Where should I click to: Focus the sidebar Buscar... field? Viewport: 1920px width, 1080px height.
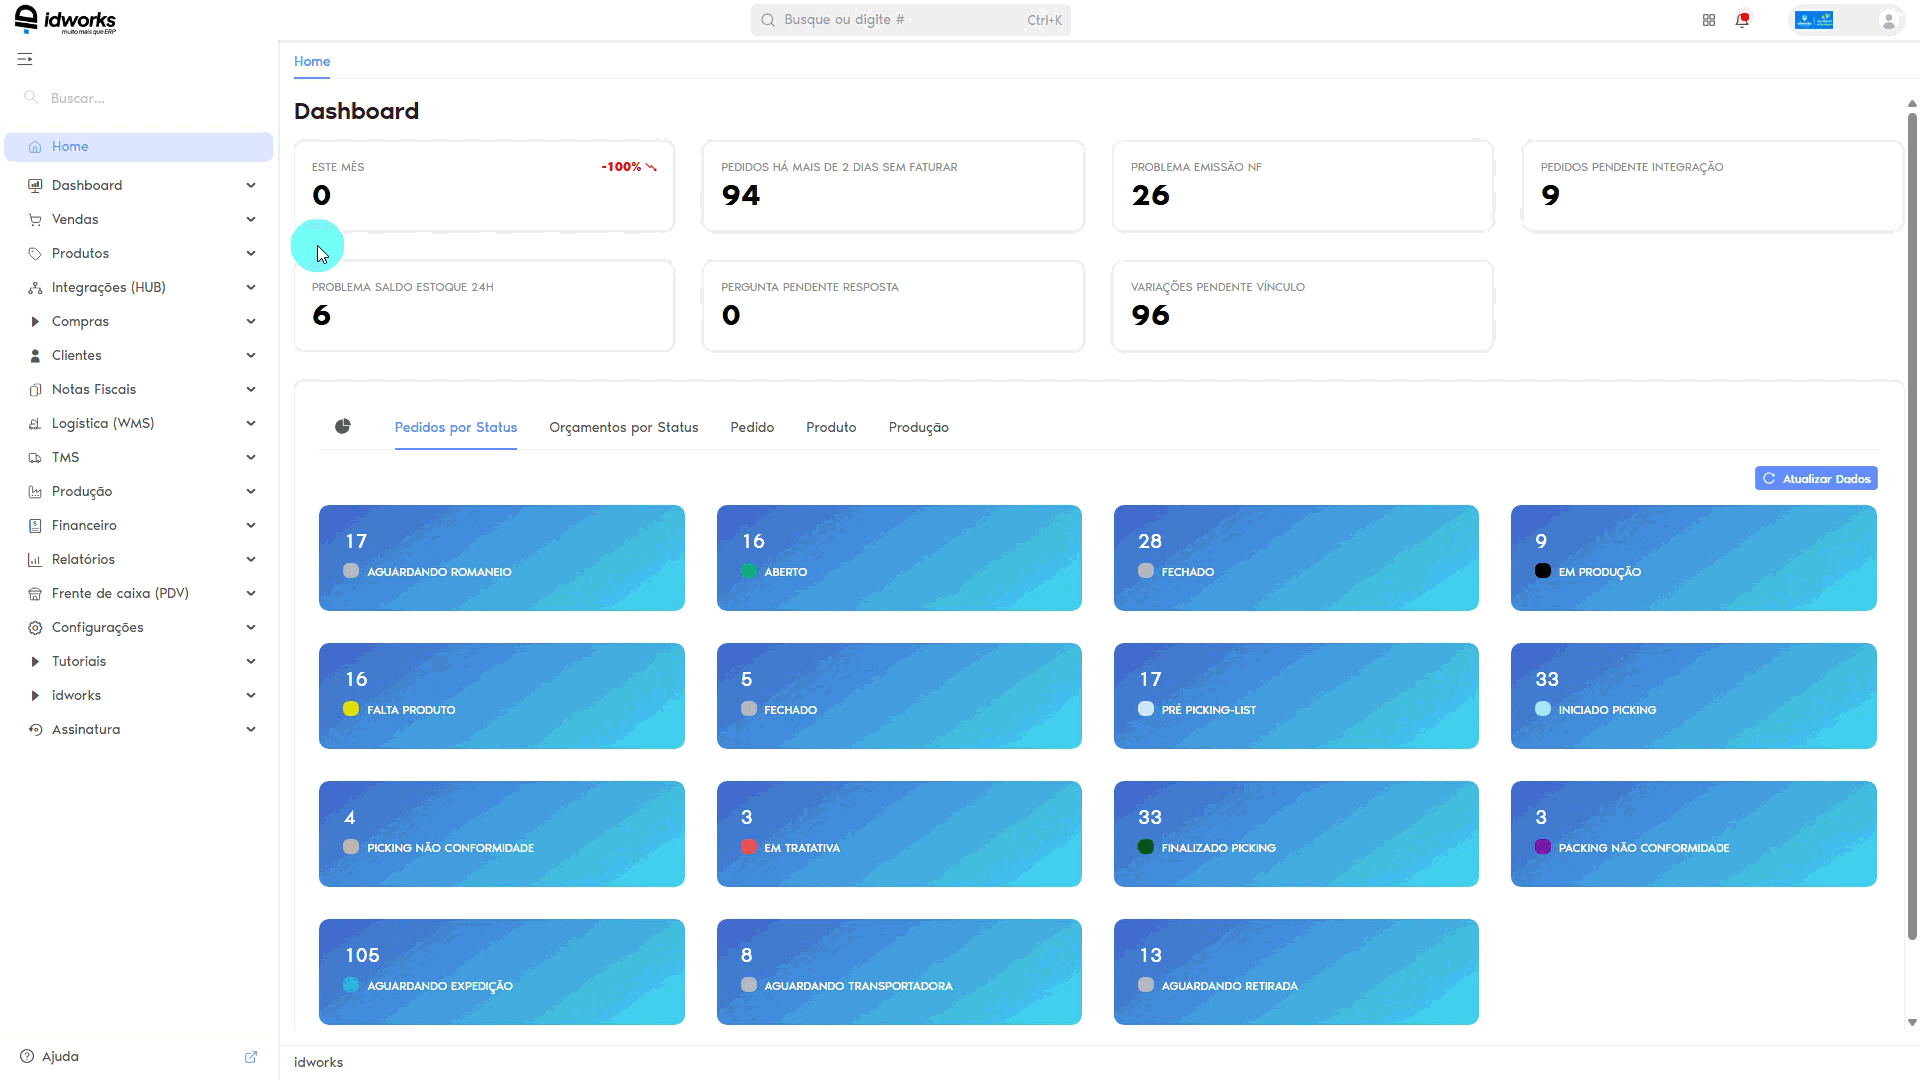(x=140, y=98)
